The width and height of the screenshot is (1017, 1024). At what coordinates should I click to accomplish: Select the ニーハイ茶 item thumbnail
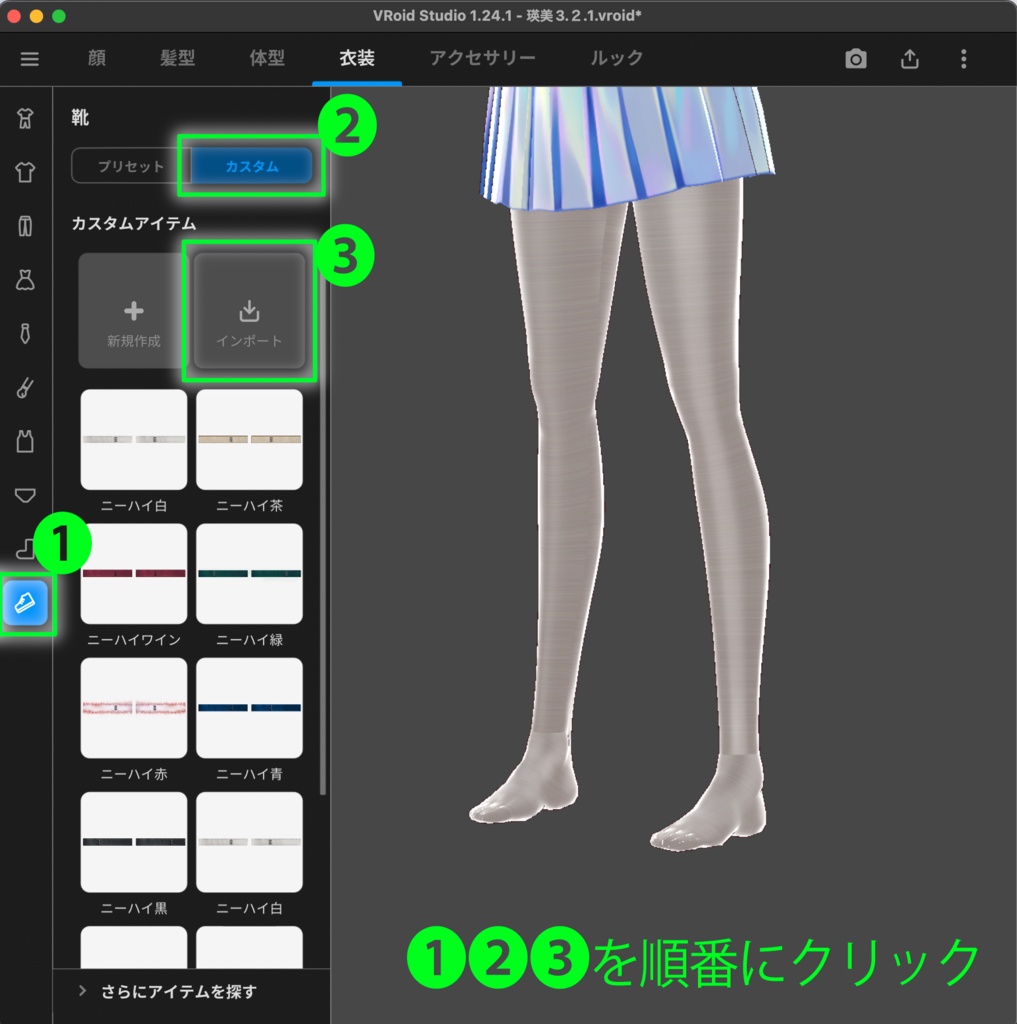pos(249,439)
